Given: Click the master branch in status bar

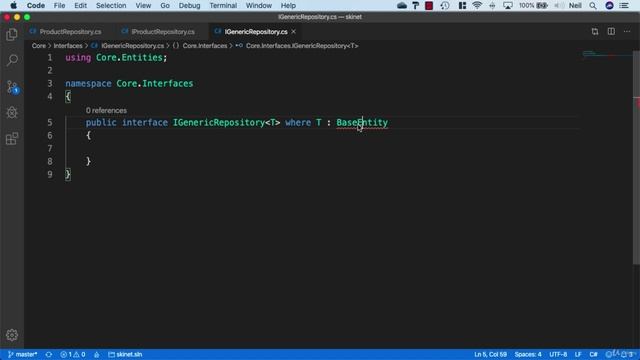Looking at the screenshot, I should (x=22, y=354).
